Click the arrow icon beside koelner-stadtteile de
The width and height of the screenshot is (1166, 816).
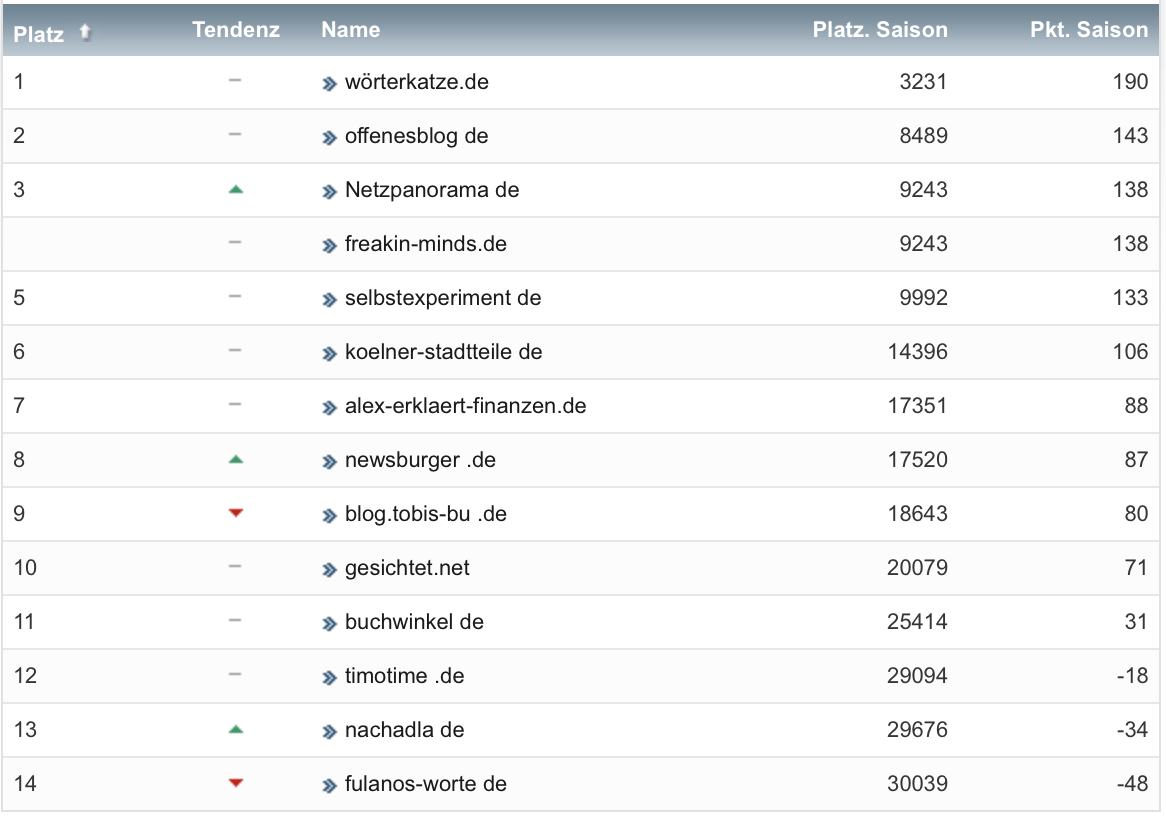click(329, 354)
